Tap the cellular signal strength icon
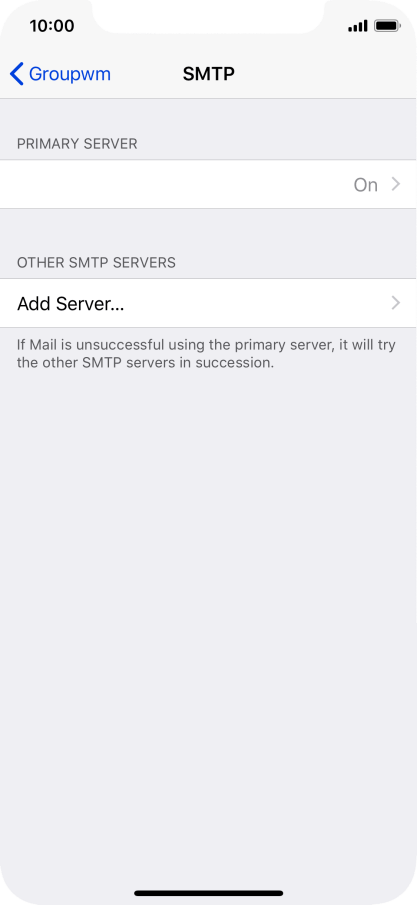Viewport: 417px width, 905px height. point(358,26)
